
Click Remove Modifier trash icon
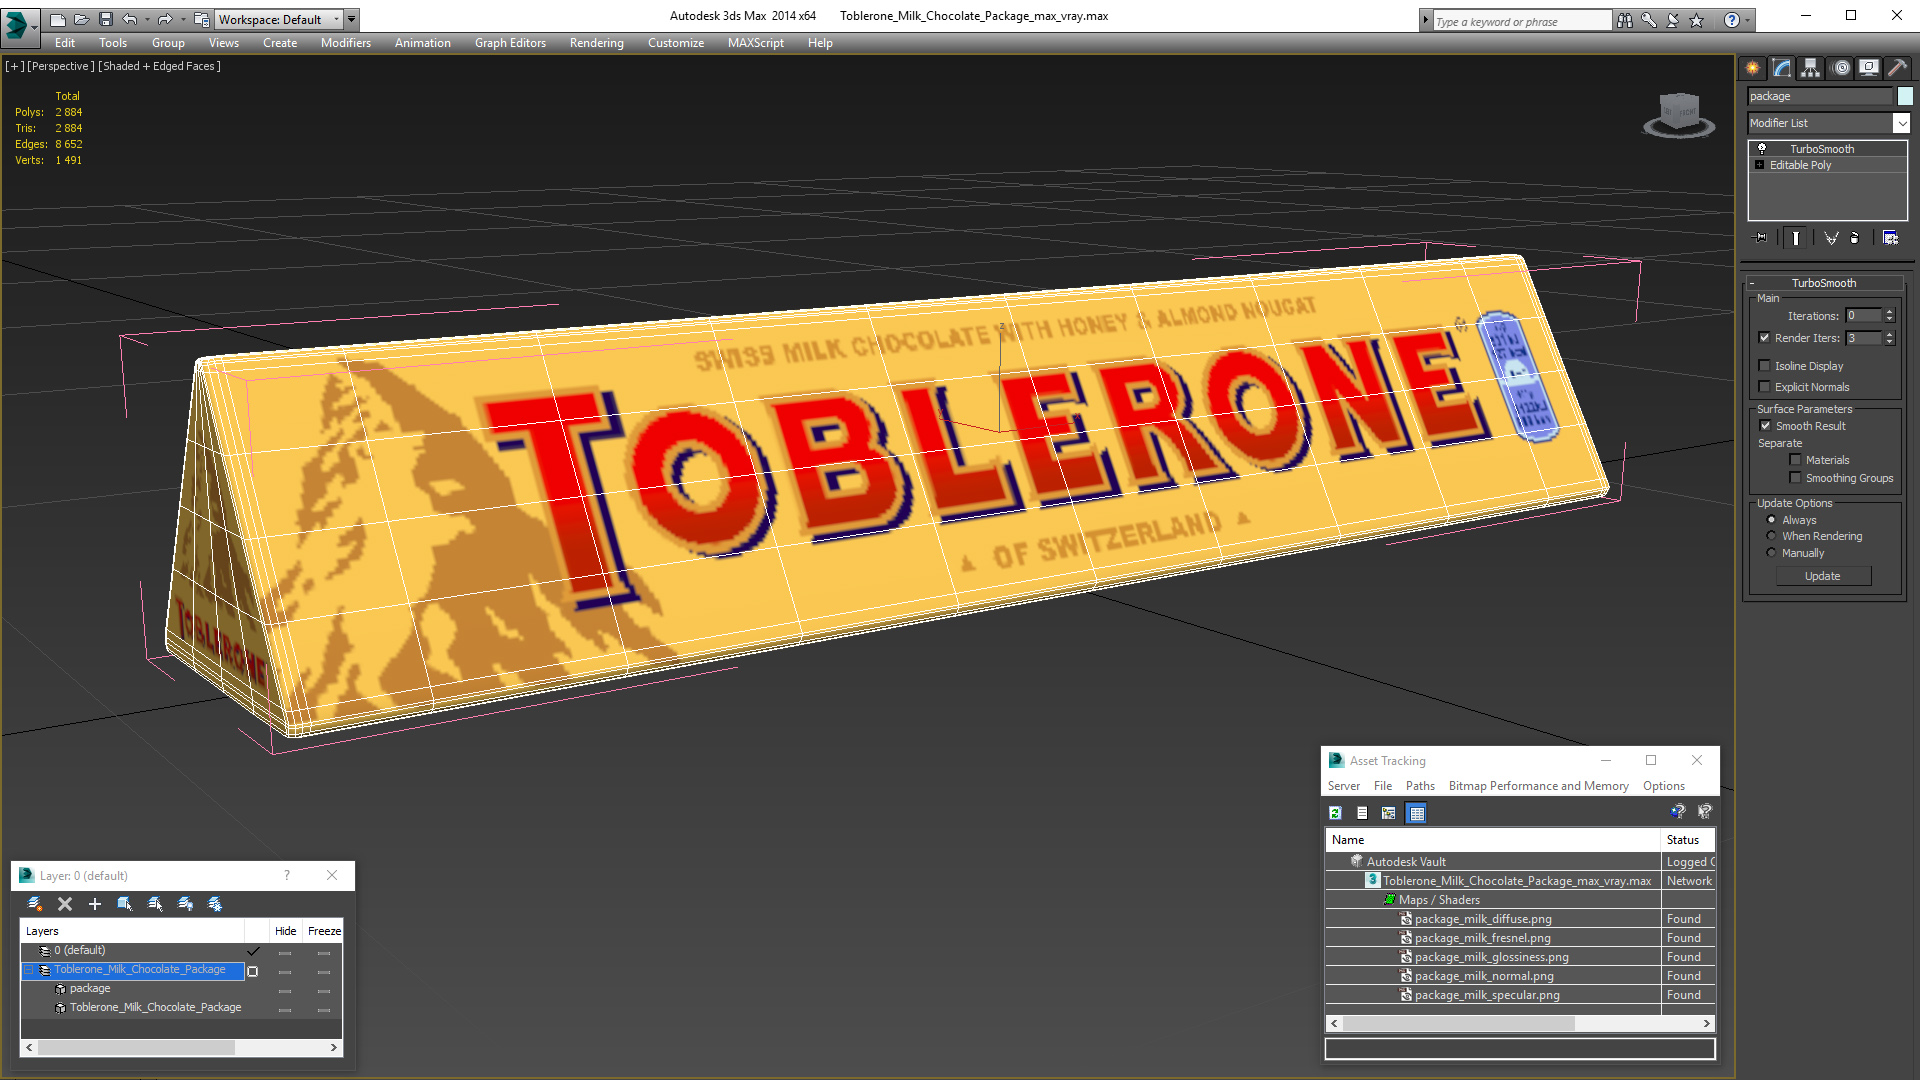click(1855, 238)
